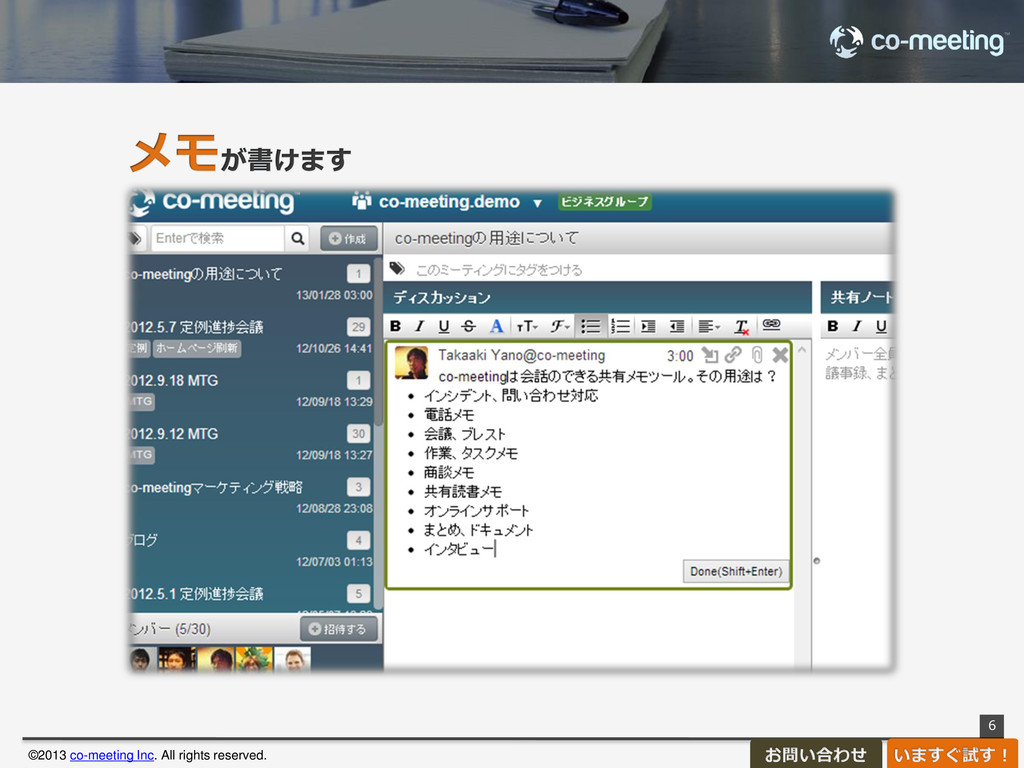Open the co-meetingマーケティング戦略 meeting
The height and width of the screenshot is (768, 1024).
click(x=251, y=497)
